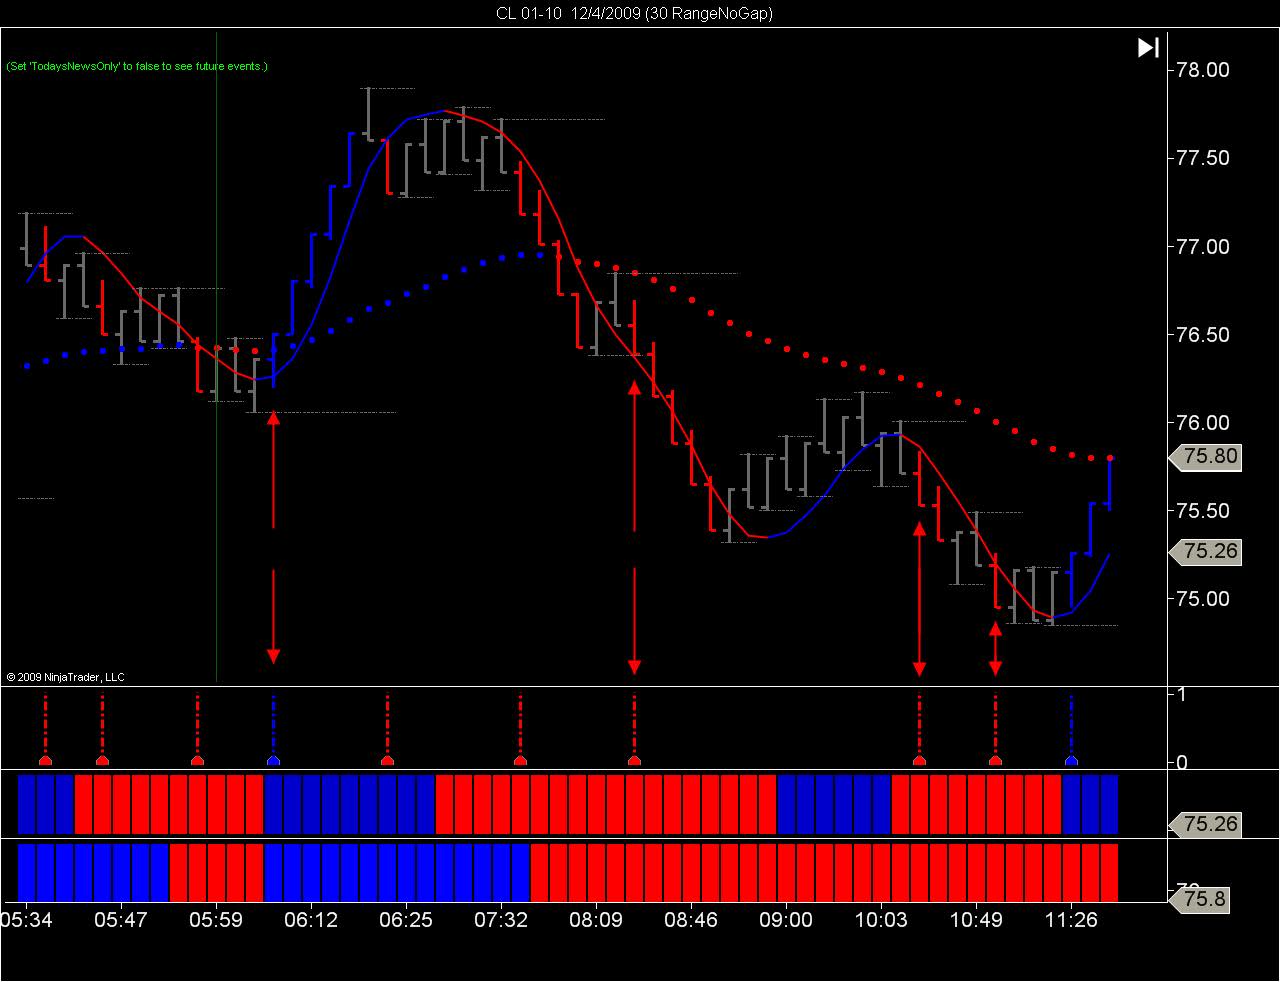Click the 09:00 time axis label
The height and width of the screenshot is (982, 1280).
[786, 919]
